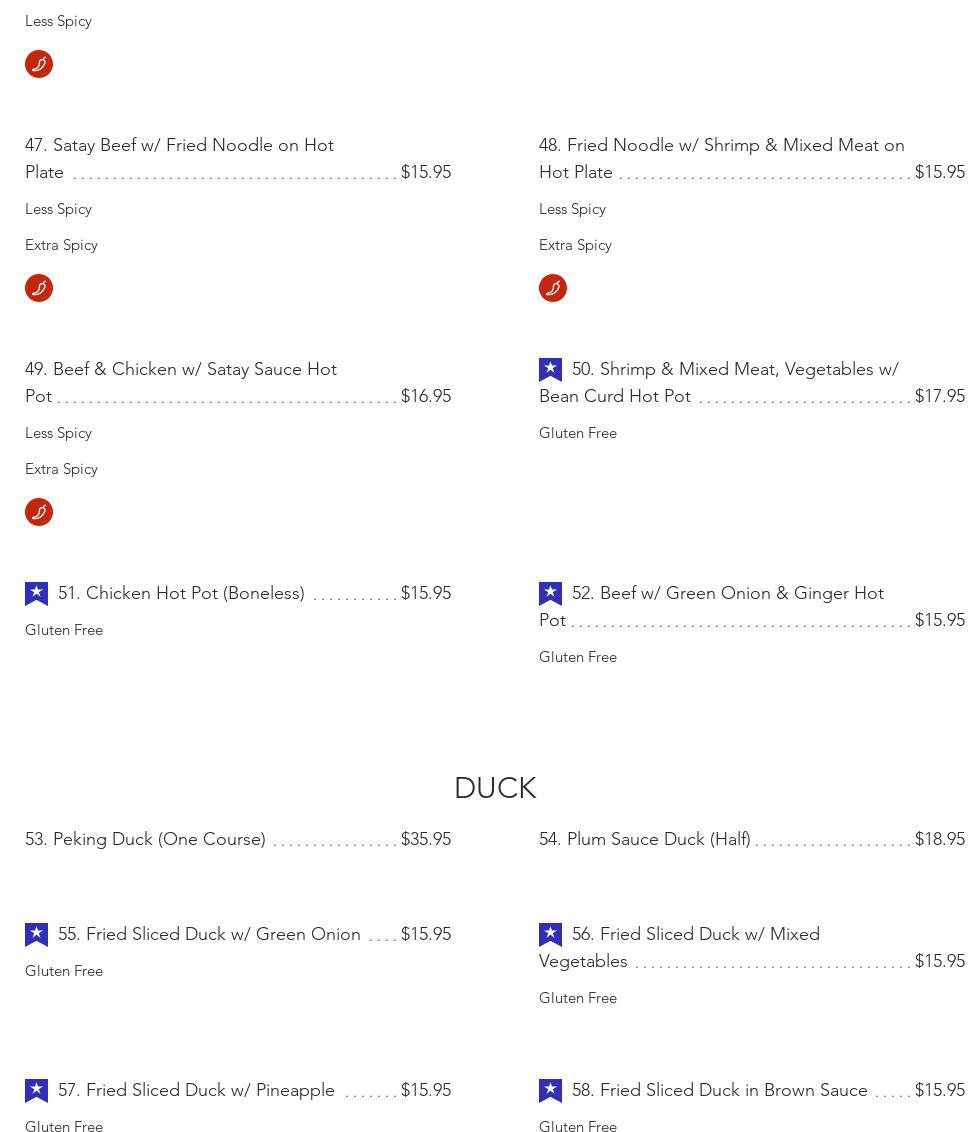Click the star badge beside item 52 Beef
974x1132 pixels.
550,594
